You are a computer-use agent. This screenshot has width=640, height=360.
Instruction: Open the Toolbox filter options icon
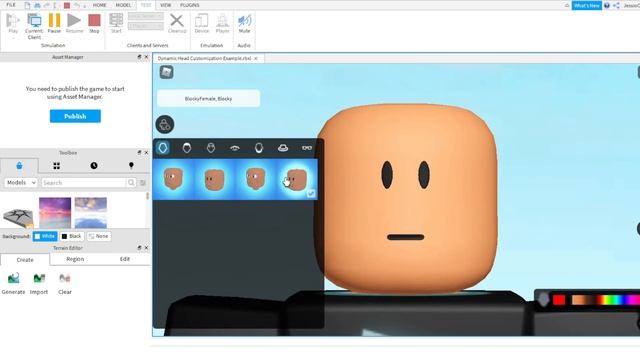[x=143, y=182]
